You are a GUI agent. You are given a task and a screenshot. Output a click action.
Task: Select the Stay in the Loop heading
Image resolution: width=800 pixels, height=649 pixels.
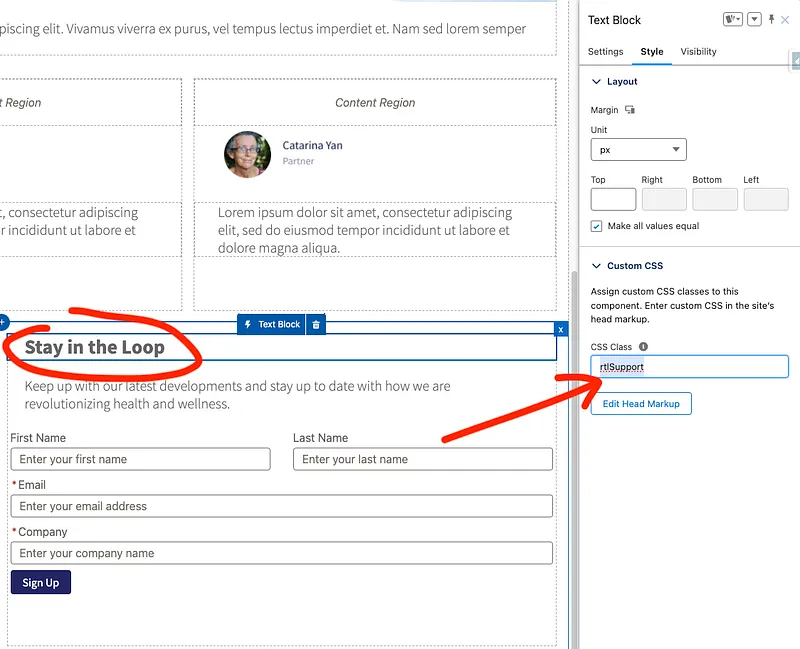click(94, 347)
